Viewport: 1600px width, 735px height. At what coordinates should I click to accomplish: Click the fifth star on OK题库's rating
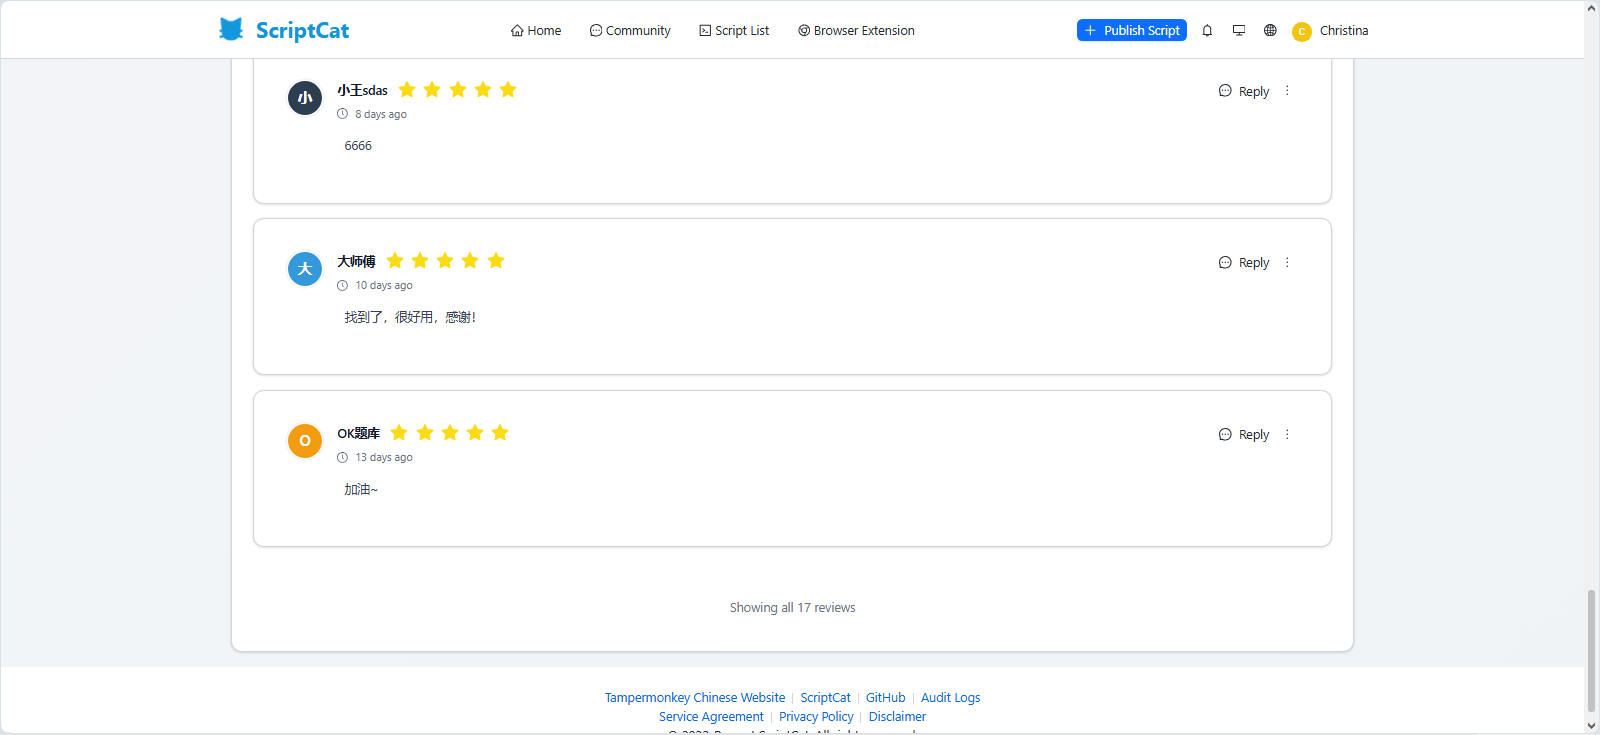500,433
